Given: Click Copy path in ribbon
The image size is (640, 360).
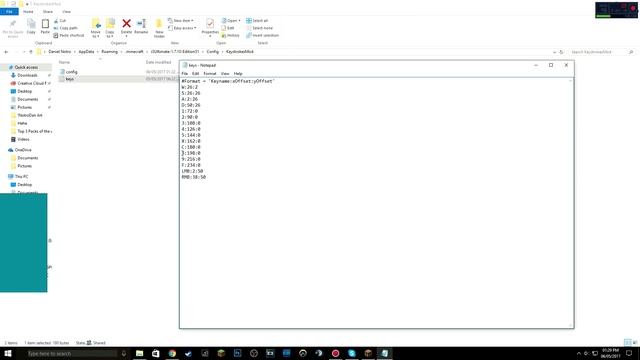Looking at the screenshot, I should (65, 28).
